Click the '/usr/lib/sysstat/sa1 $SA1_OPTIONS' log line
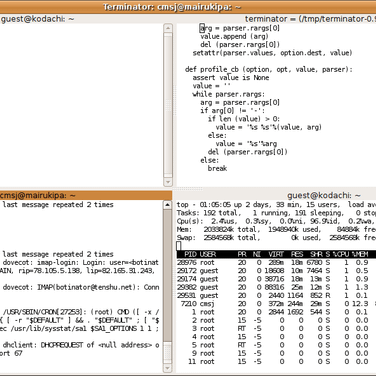Image resolution: width=376 pixels, height=376 pixels. tap(80, 329)
